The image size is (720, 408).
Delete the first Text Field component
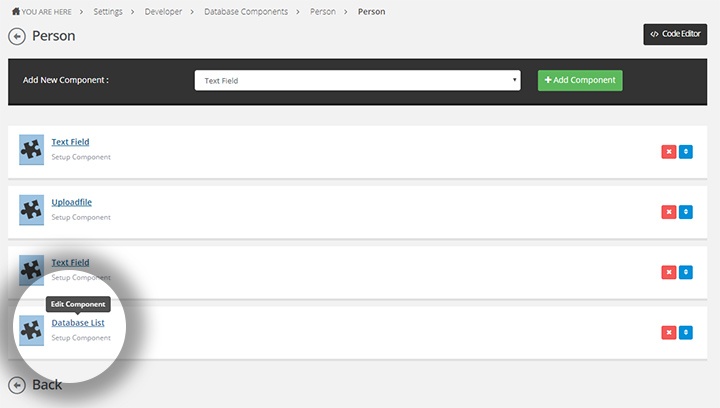coord(669,151)
